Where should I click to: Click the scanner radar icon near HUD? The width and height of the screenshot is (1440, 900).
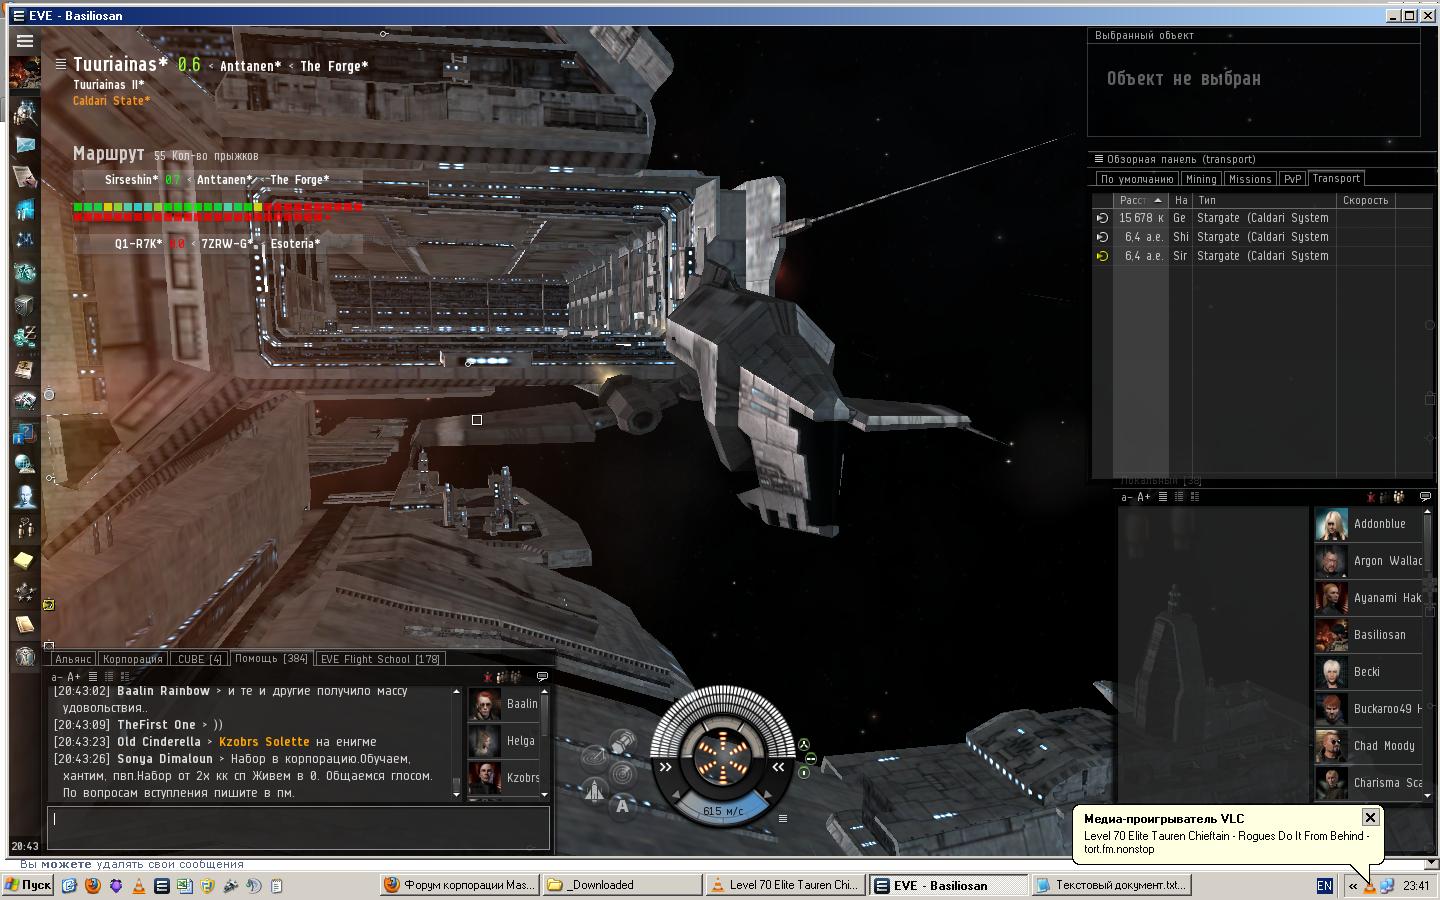(x=622, y=773)
